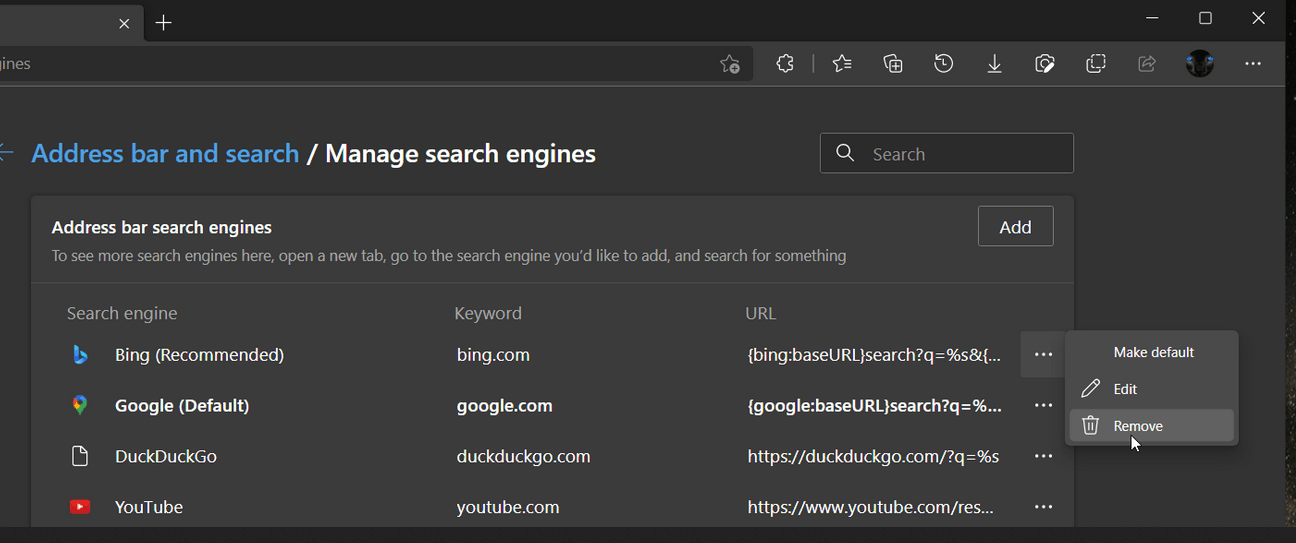Viewport: 1296px width, 543px height.
Task: Open the Favorites list icon
Action: click(842, 64)
